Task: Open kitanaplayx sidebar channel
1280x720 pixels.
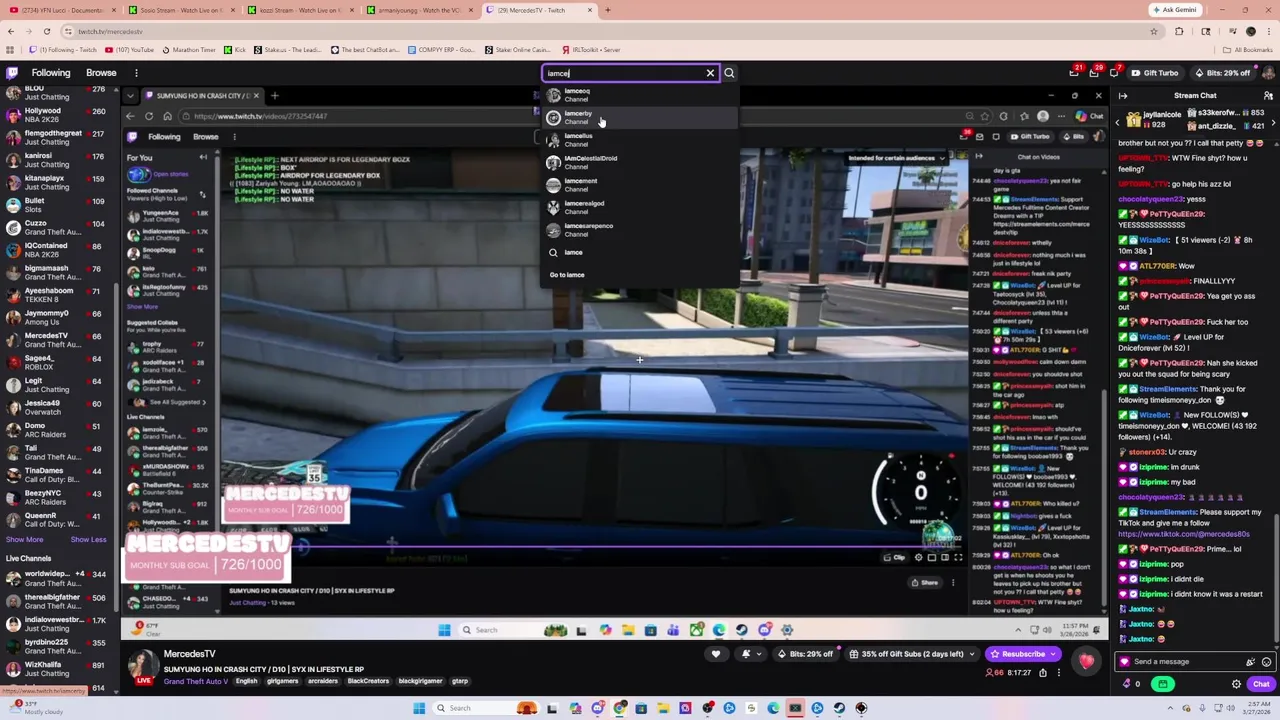Action: tap(58, 182)
